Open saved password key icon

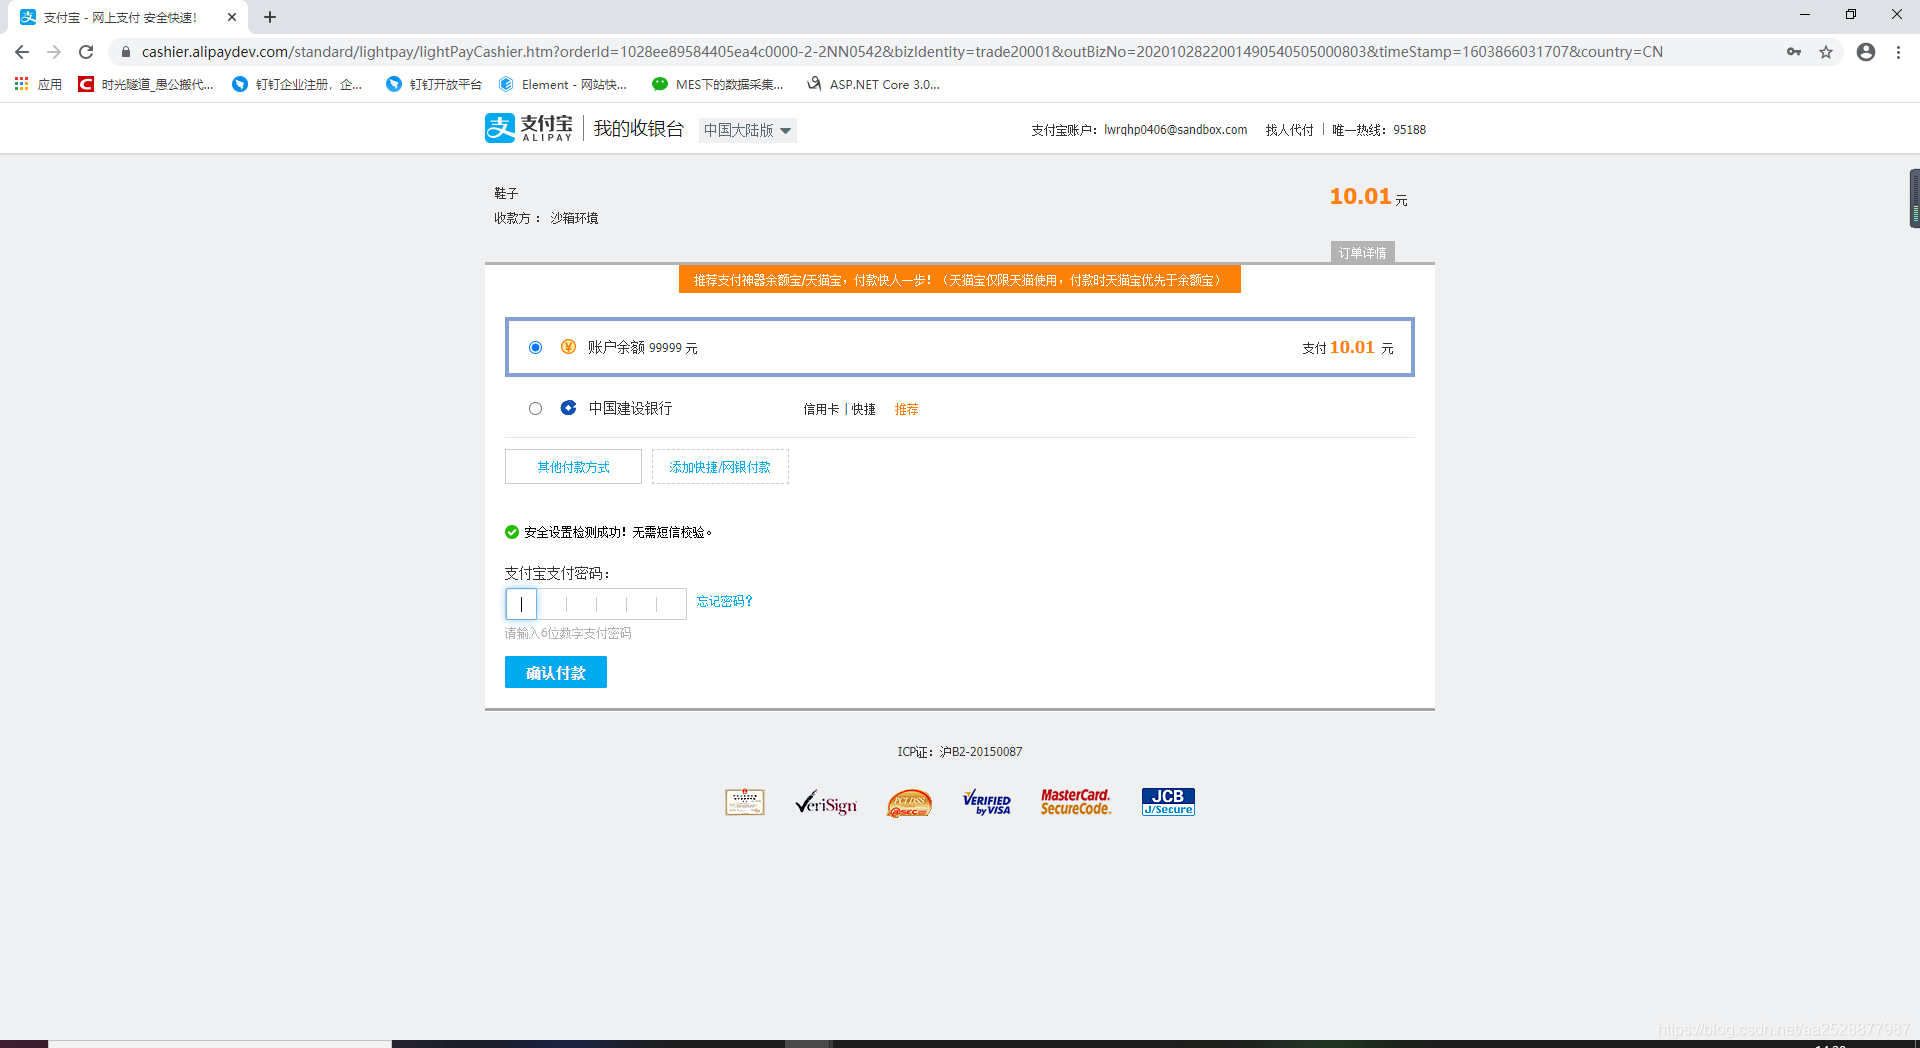pos(1794,52)
